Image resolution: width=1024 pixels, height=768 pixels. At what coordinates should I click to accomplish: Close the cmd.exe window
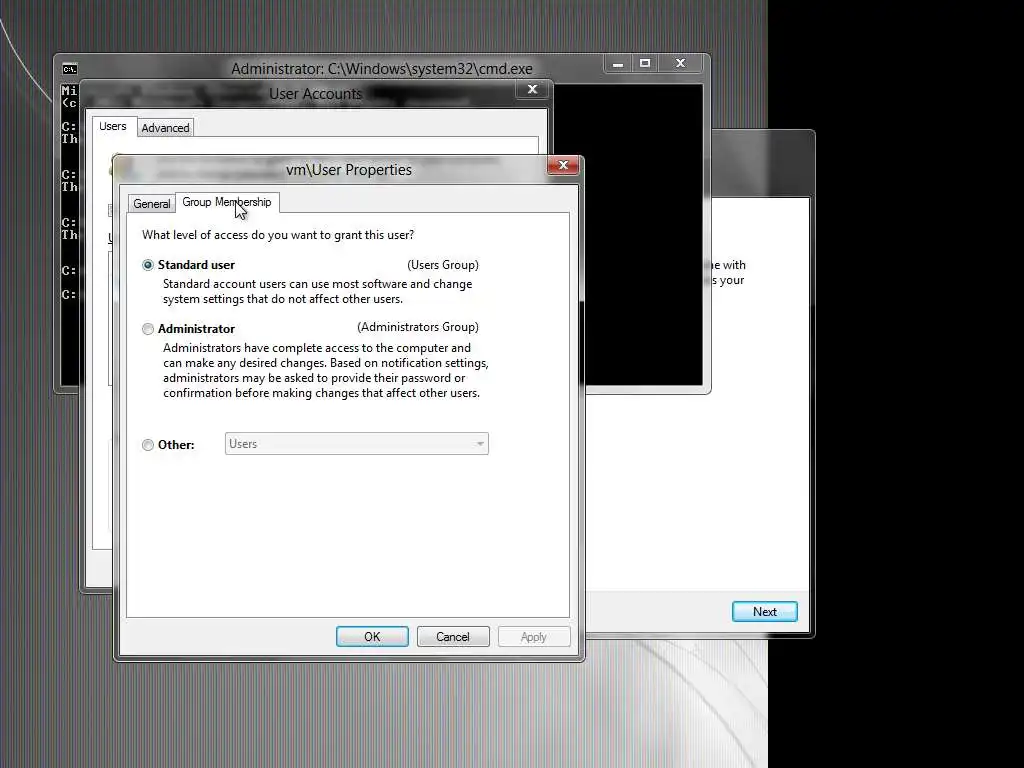click(x=680, y=63)
